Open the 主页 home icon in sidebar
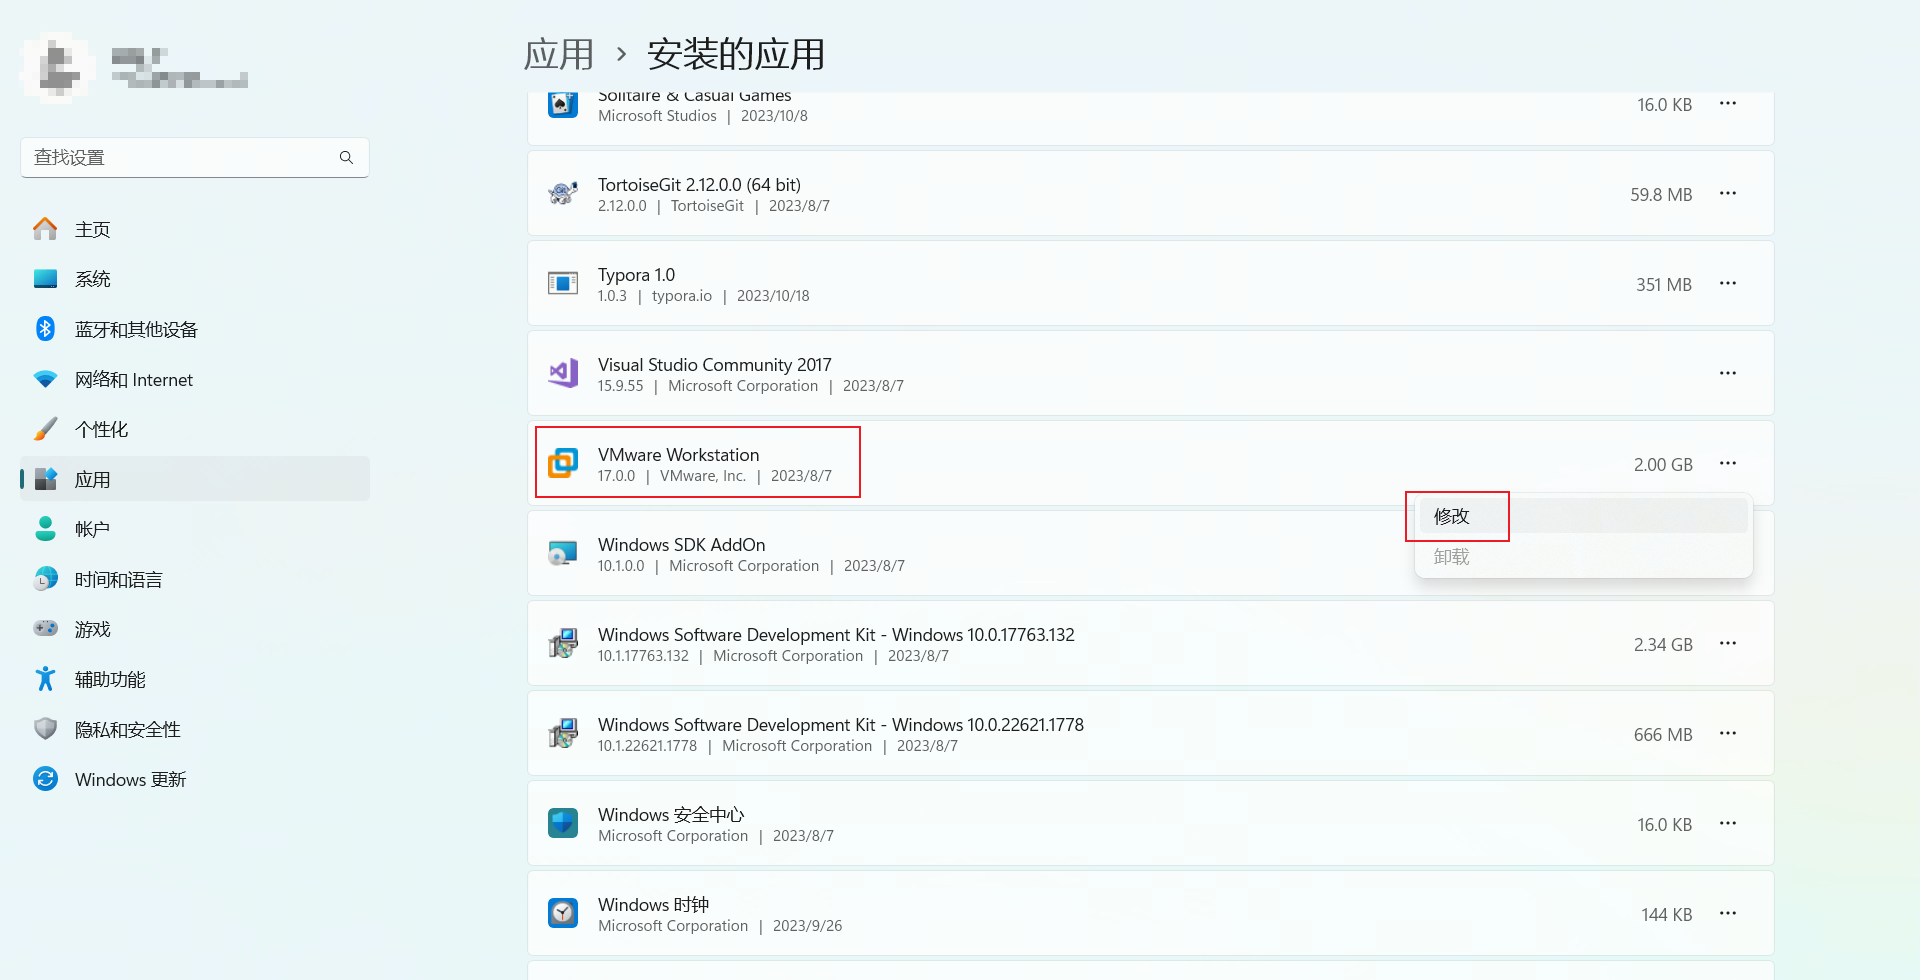 (x=45, y=229)
